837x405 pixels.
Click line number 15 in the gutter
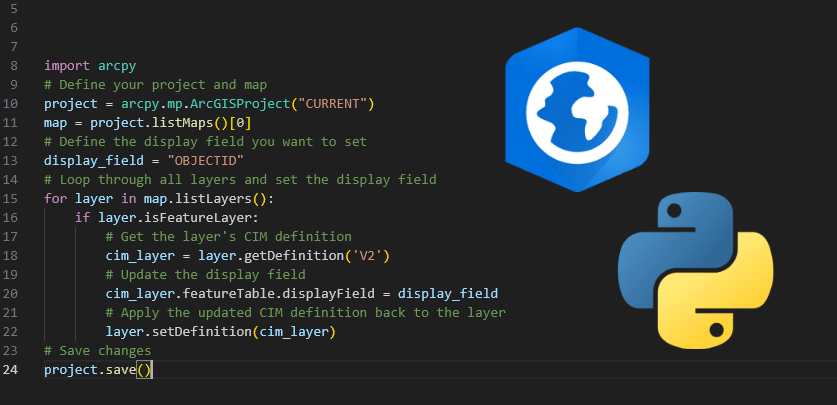pyautogui.click(x=10, y=198)
